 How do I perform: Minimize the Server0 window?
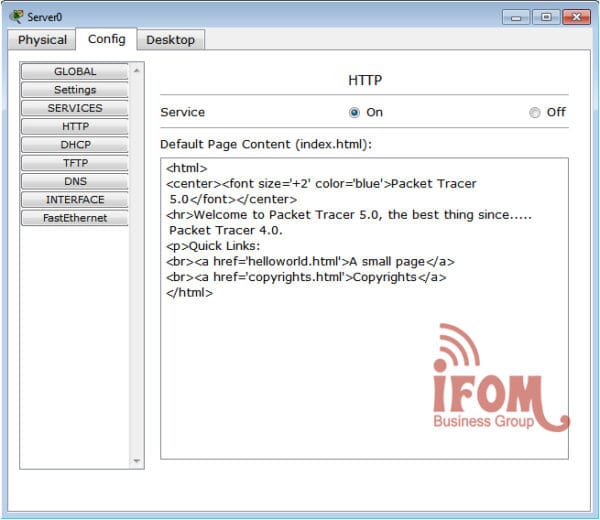tap(518, 16)
